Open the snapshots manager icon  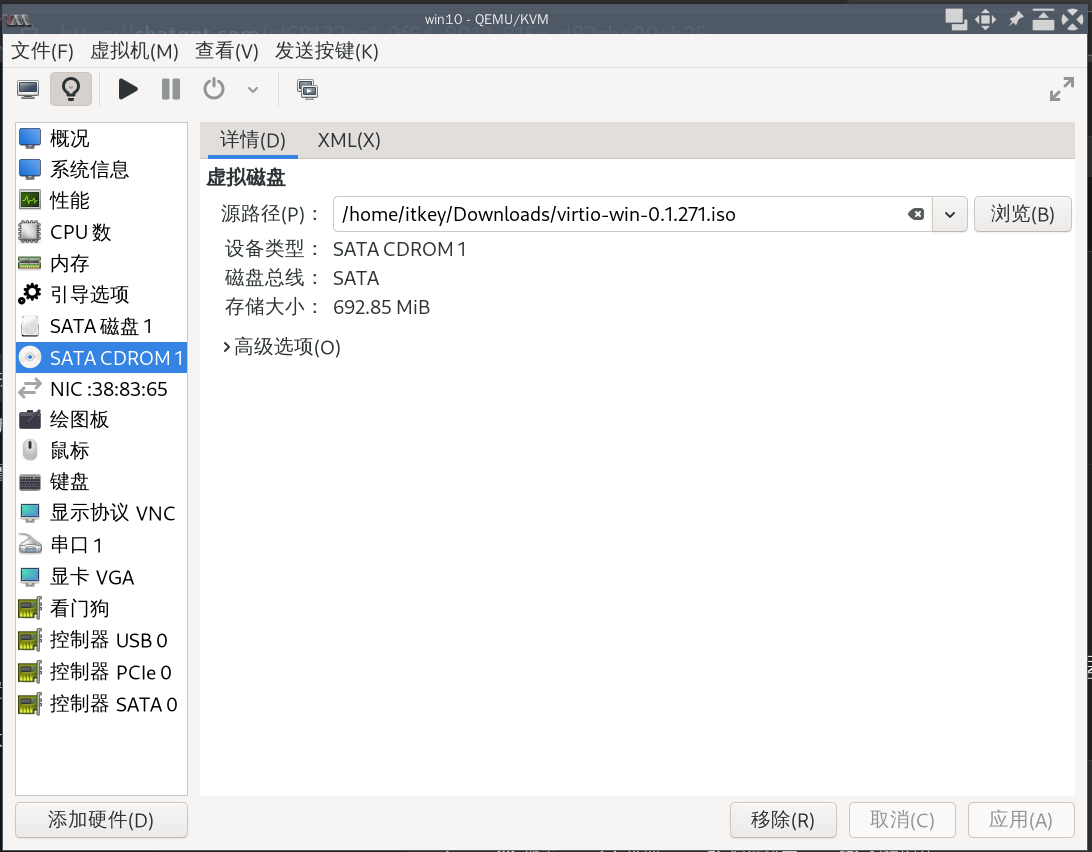tap(307, 88)
